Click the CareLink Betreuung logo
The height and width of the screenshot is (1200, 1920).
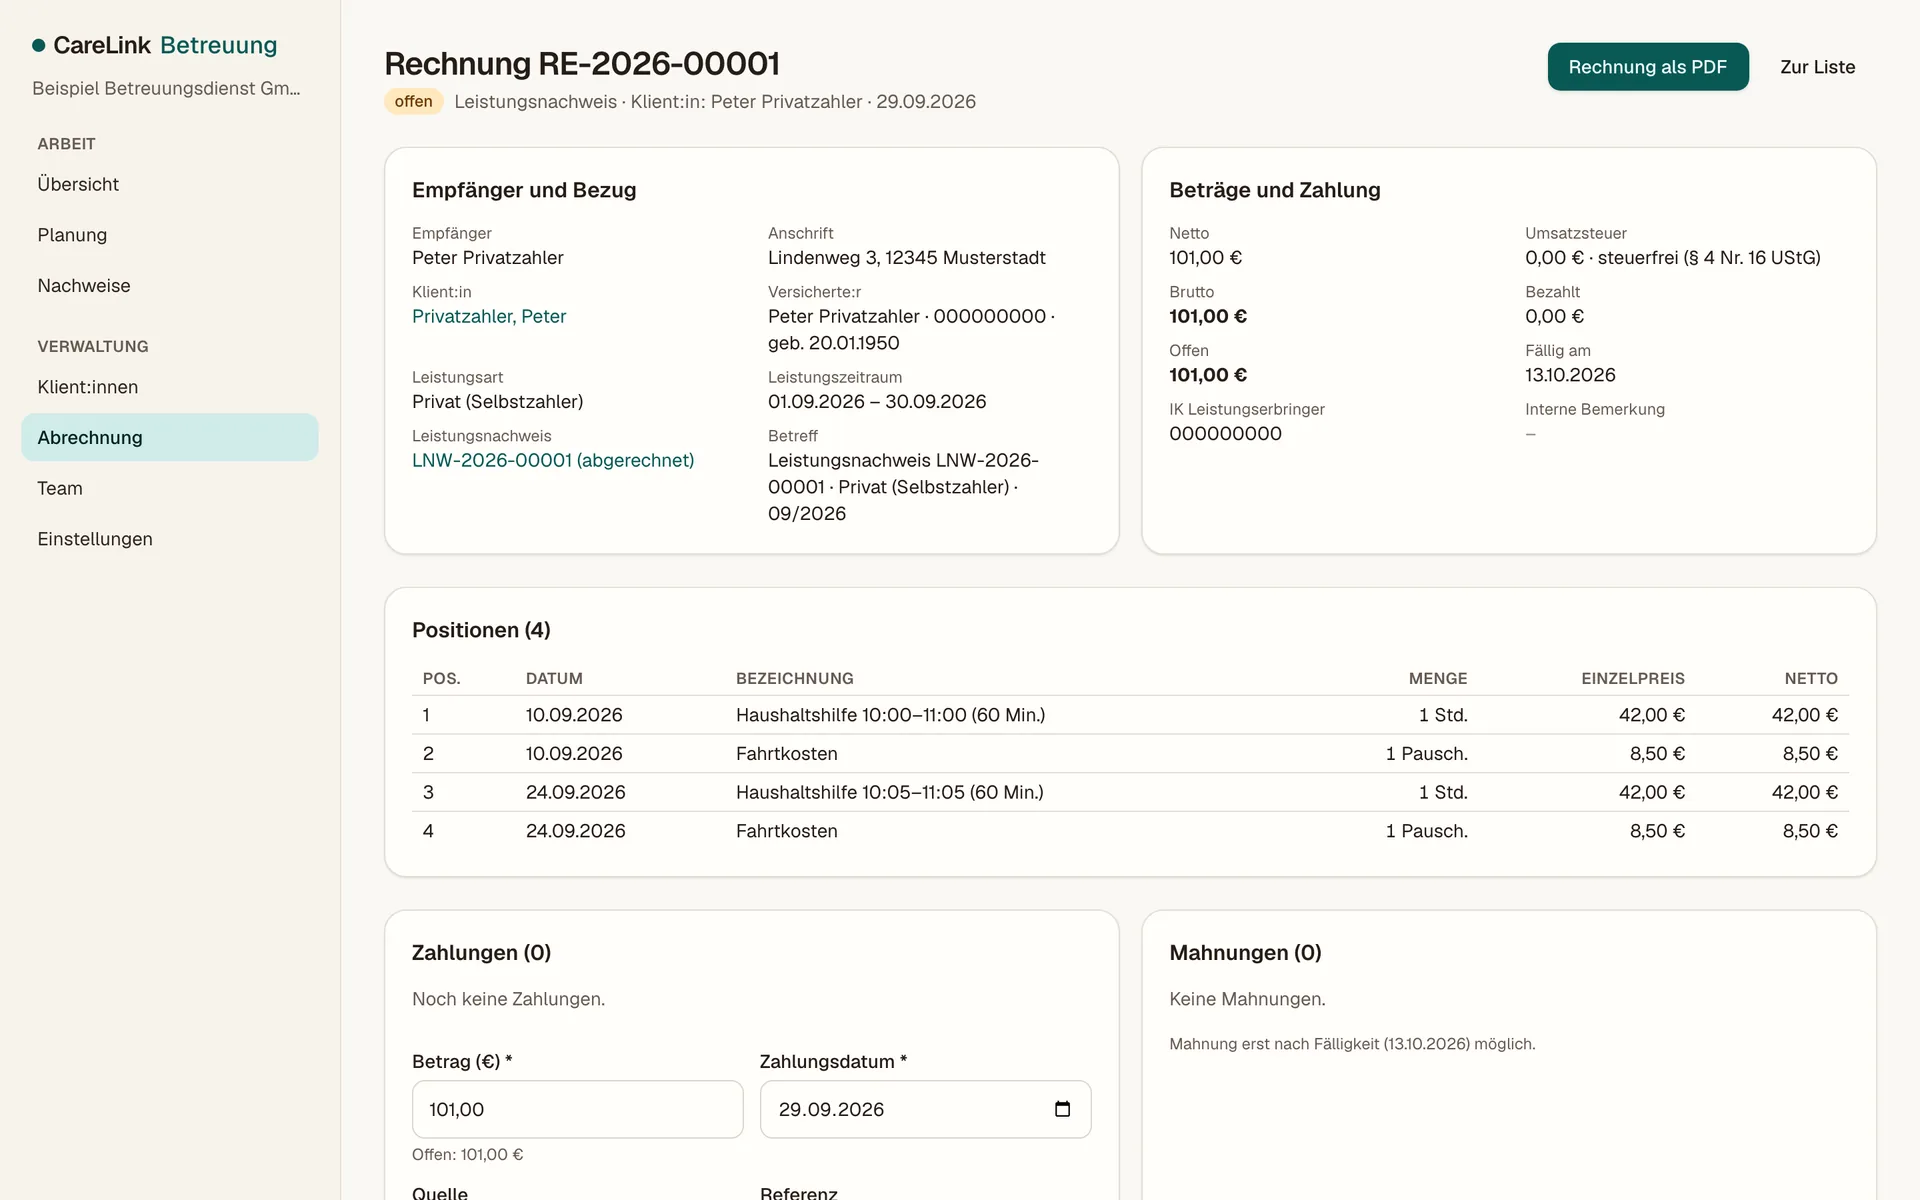click(x=155, y=45)
